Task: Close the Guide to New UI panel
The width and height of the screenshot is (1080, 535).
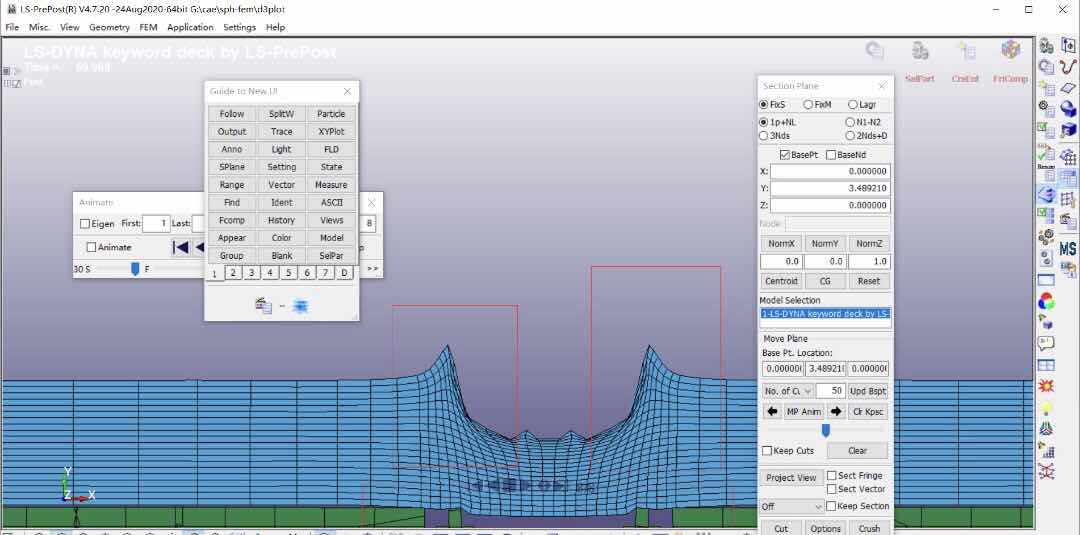Action: (347, 92)
